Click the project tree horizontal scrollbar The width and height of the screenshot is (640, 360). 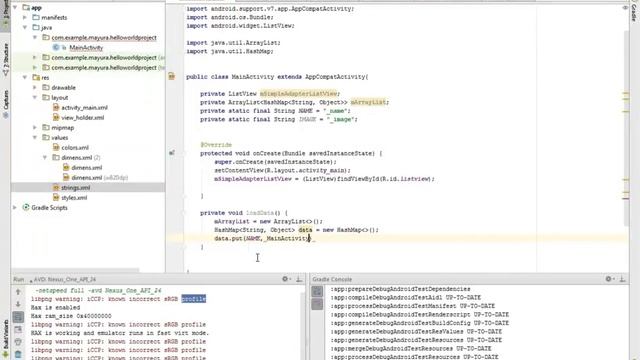[75, 270]
